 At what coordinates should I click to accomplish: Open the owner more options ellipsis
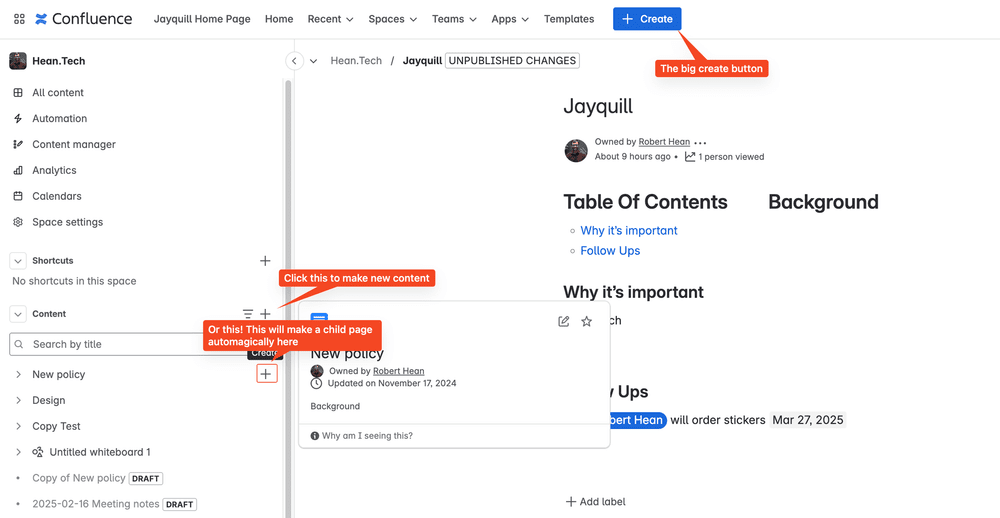point(700,142)
